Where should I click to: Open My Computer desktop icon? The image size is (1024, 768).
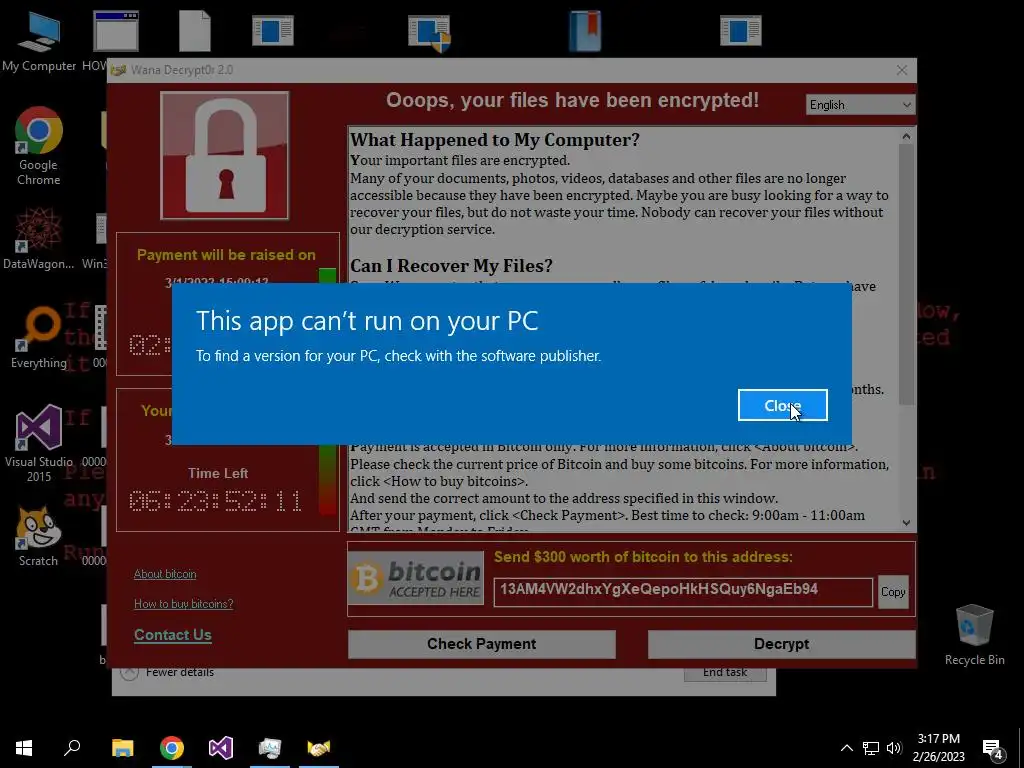(x=39, y=41)
